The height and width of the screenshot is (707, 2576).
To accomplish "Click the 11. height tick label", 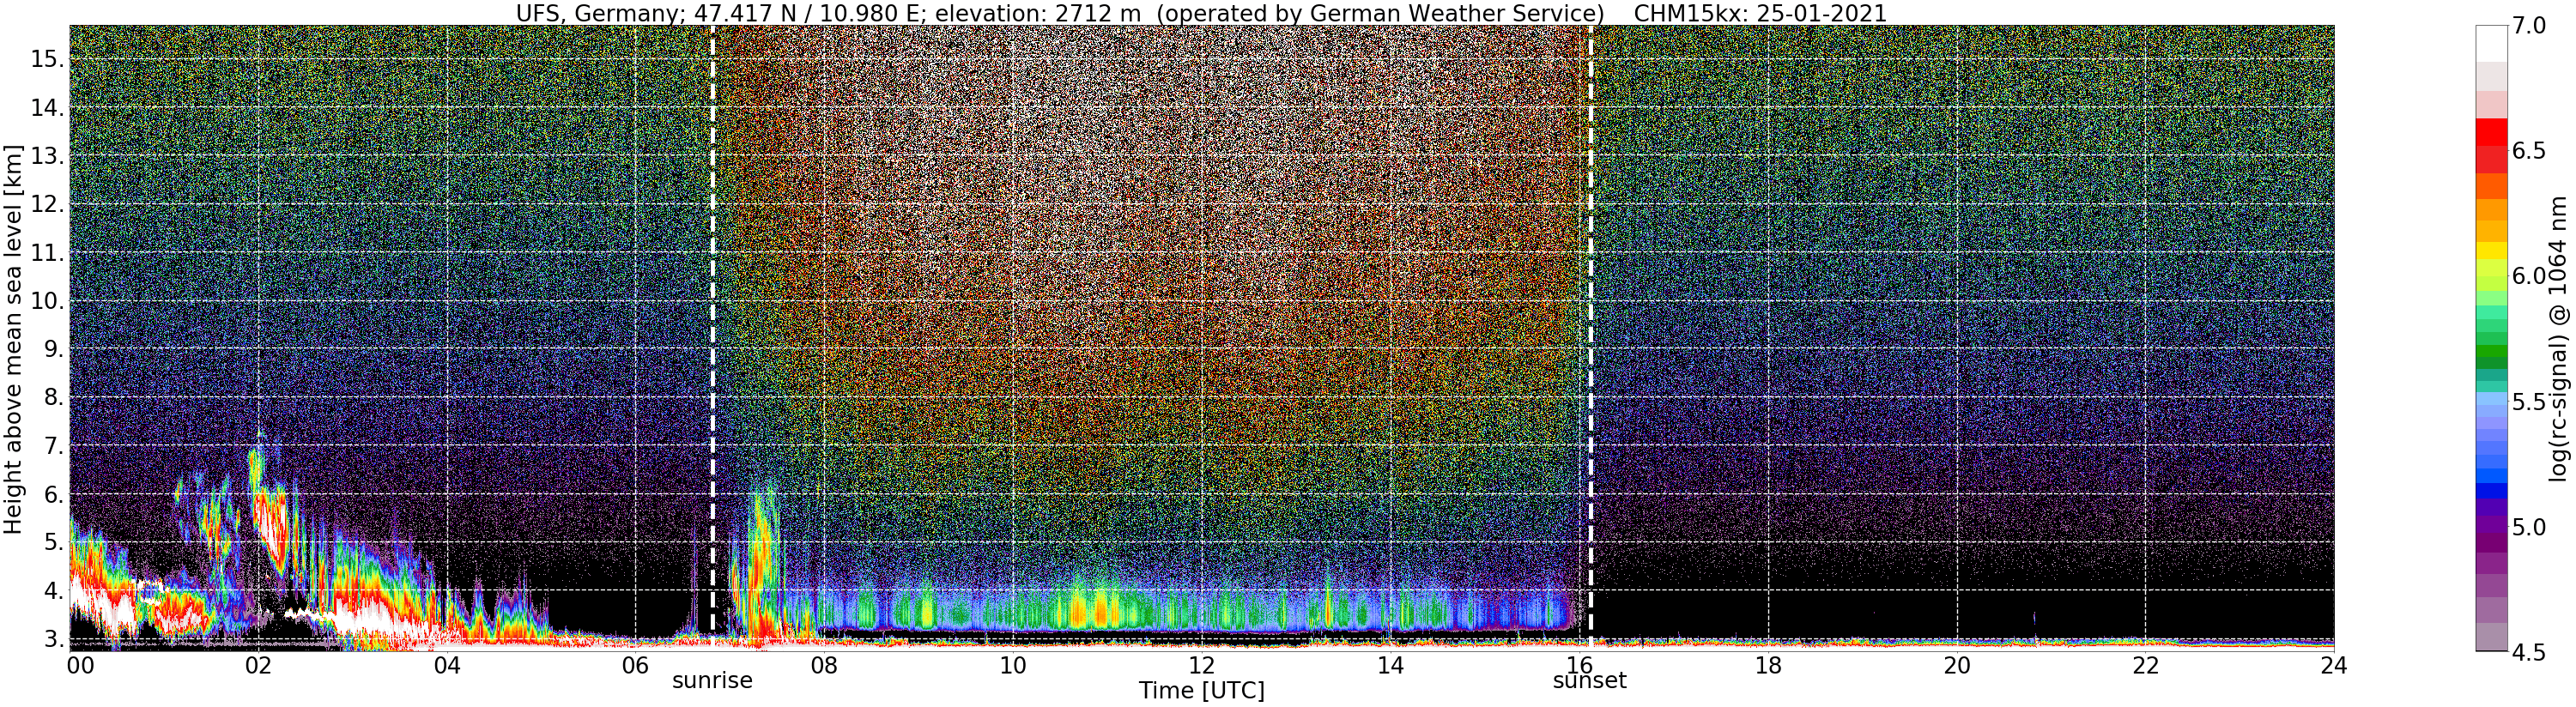I will tap(47, 253).
